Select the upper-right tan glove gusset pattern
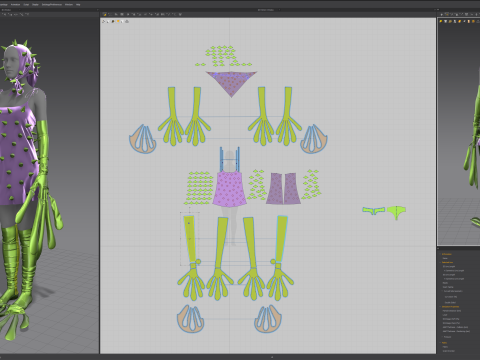 314,139
